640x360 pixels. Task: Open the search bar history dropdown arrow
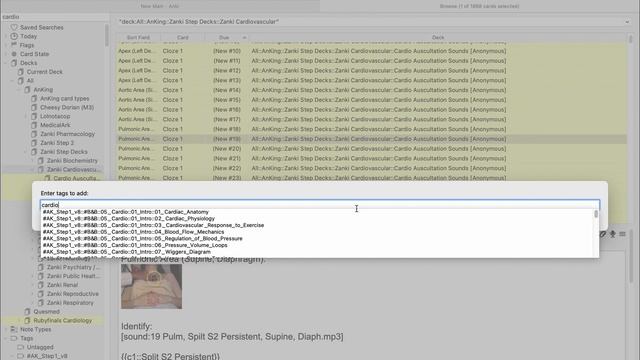[x=627, y=22]
